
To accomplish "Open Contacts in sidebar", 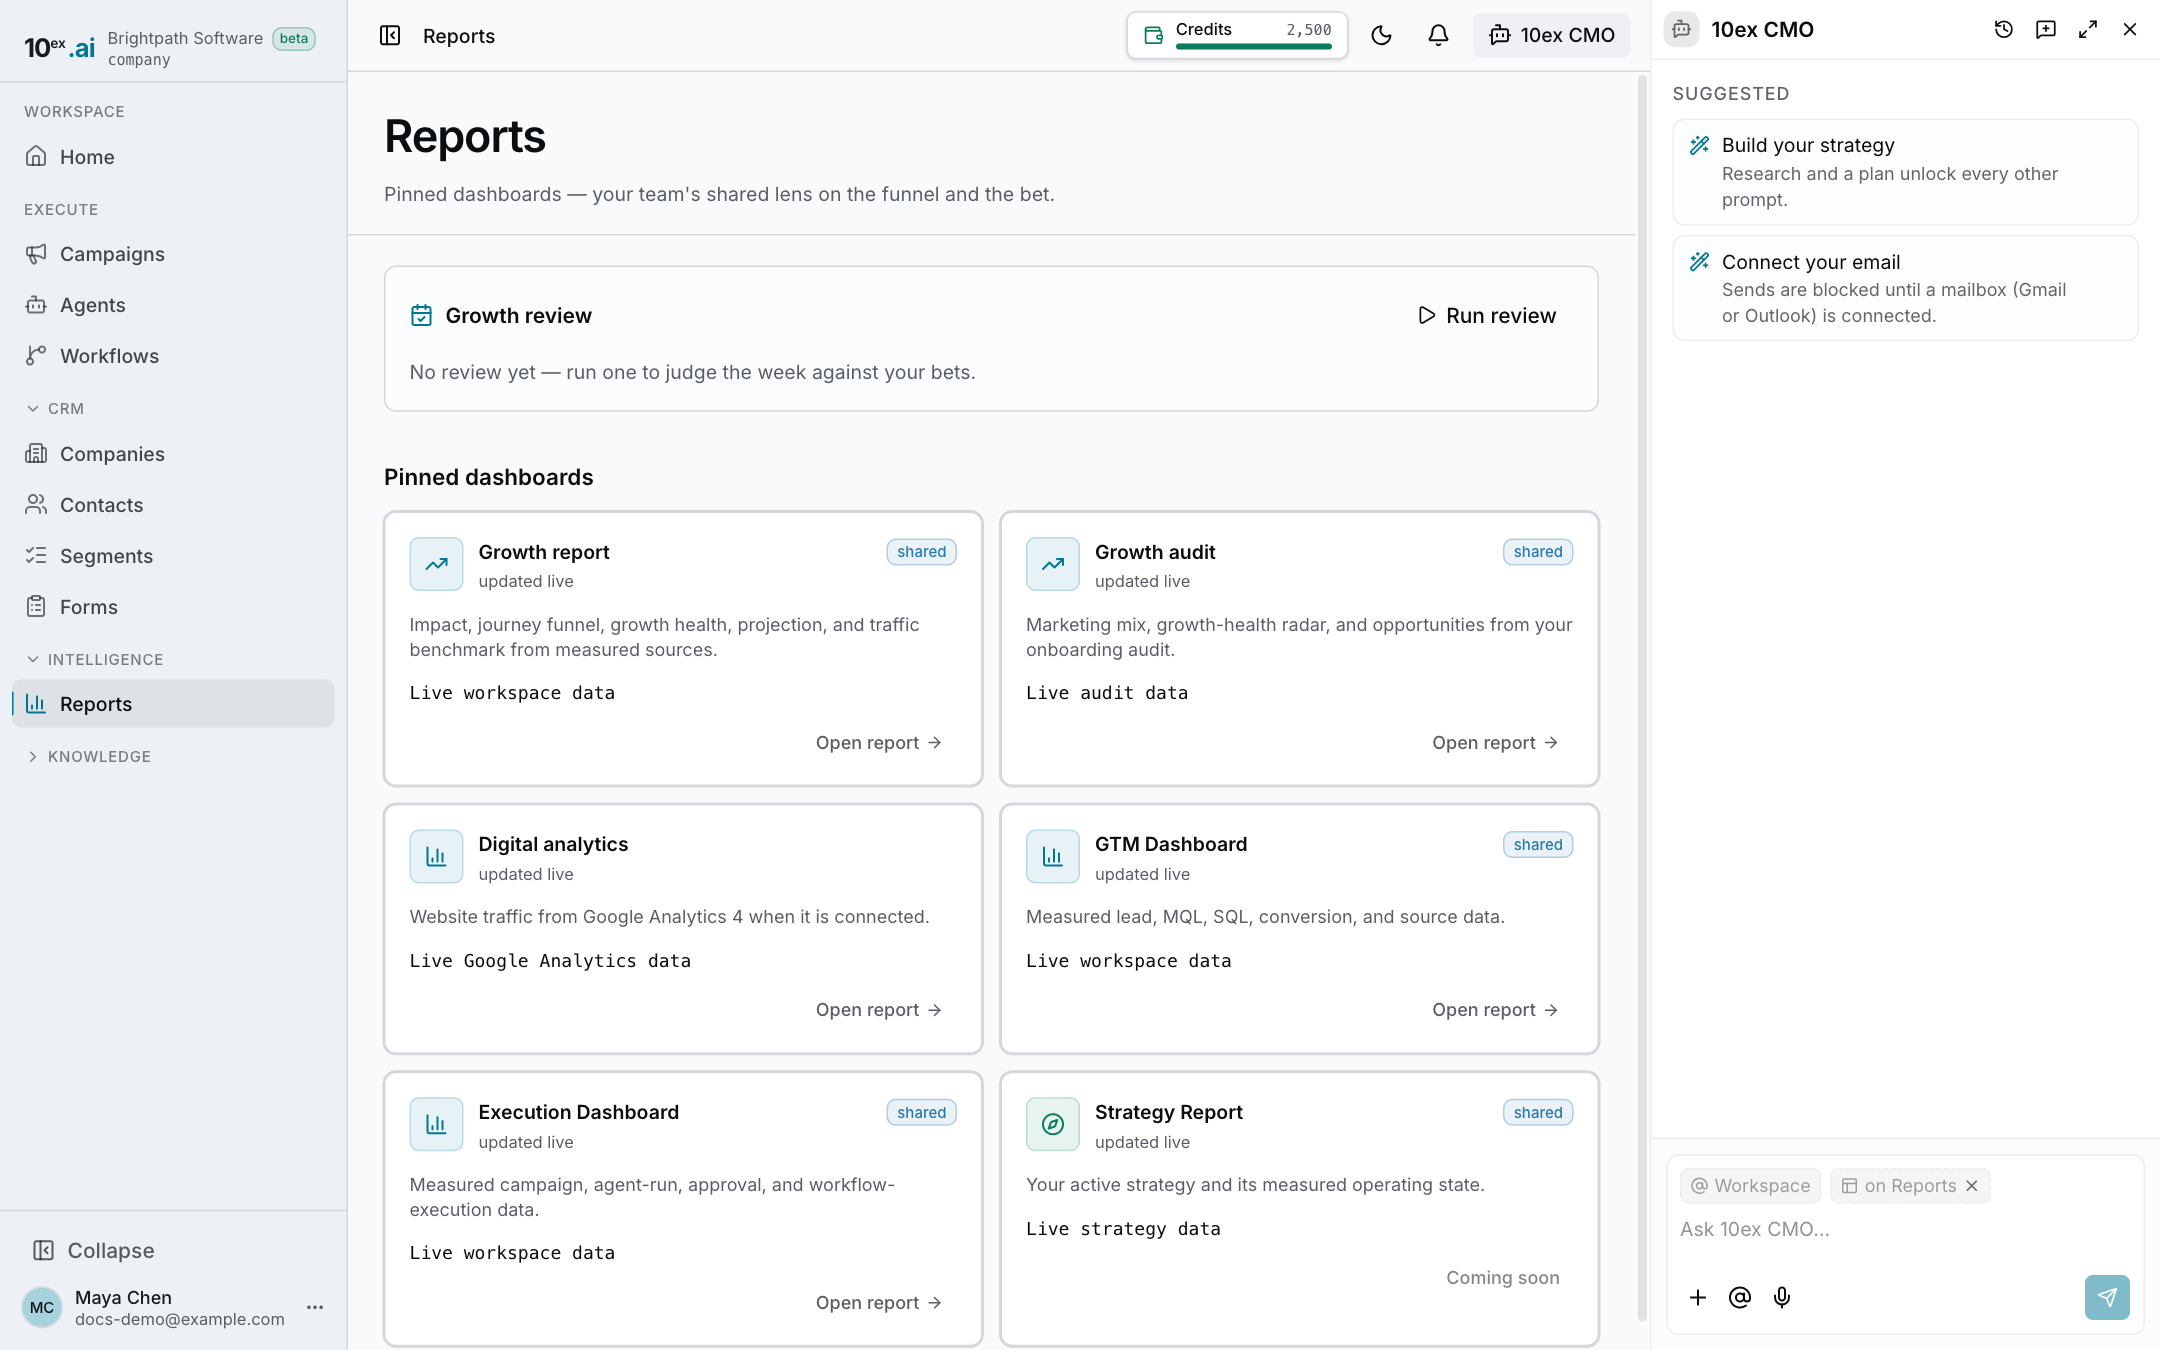I will click(x=173, y=505).
